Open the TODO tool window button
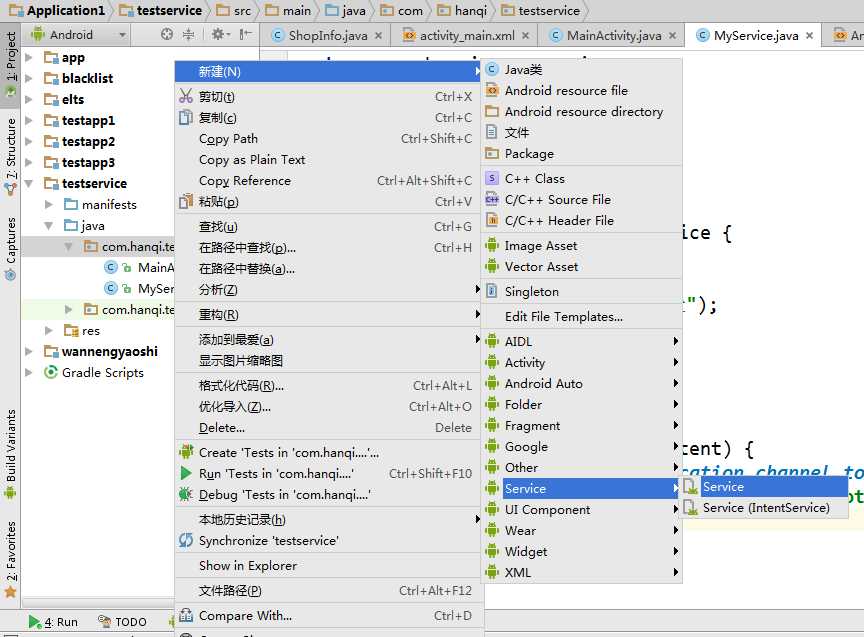Image resolution: width=864 pixels, height=637 pixels. (122, 622)
